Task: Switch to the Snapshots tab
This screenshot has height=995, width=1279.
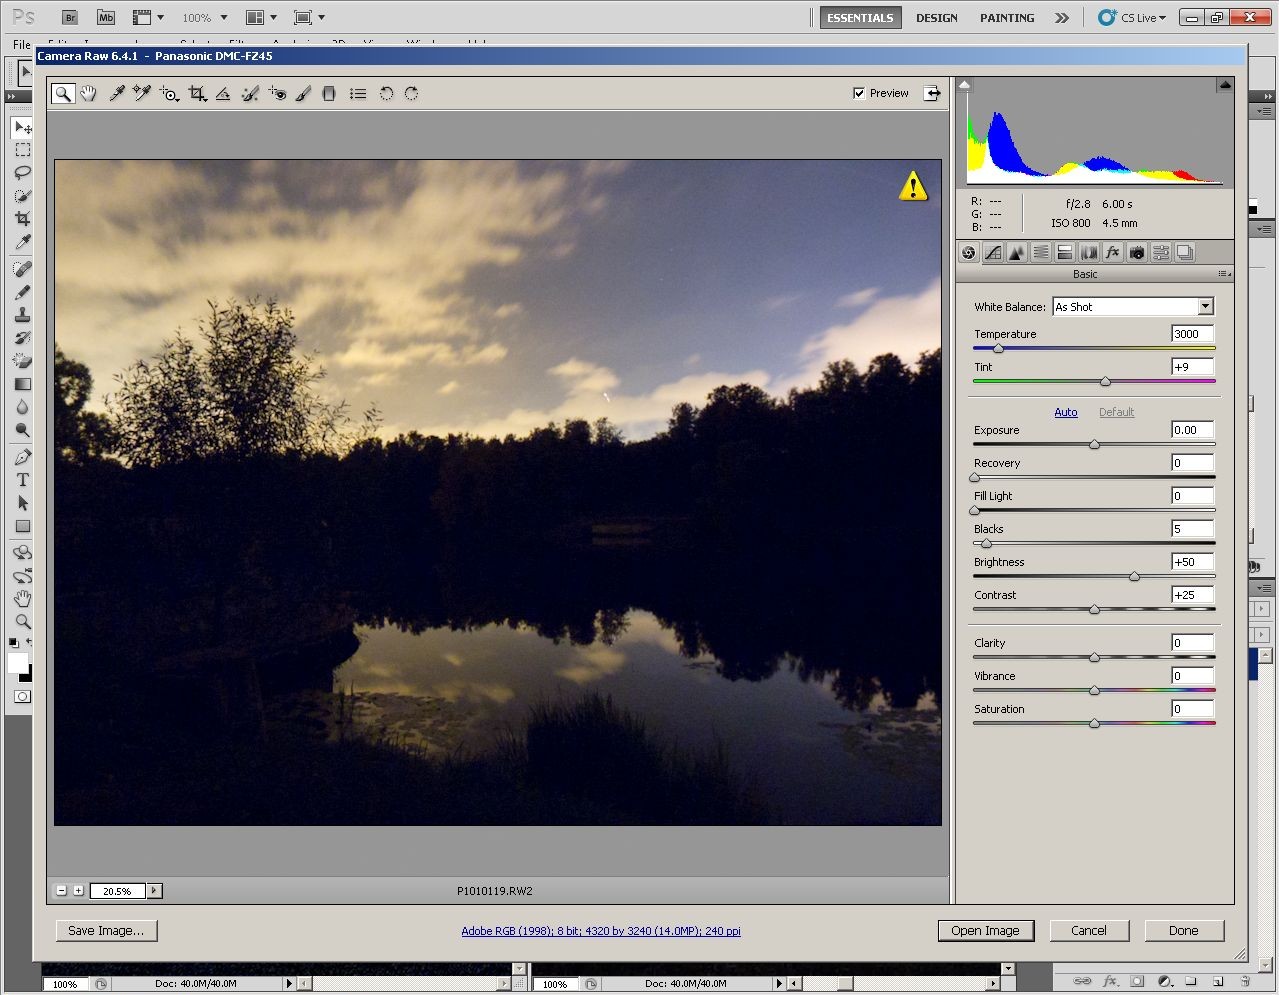Action: click(x=1184, y=253)
